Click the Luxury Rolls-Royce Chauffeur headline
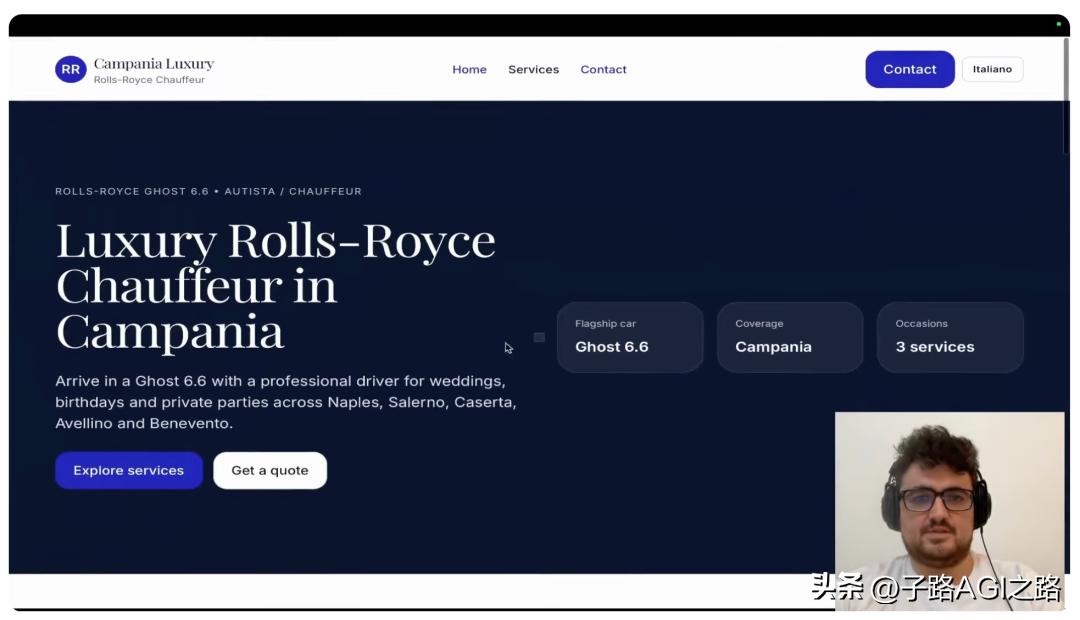This screenshot has width=1080, height=620. click(x=275, y=286)
